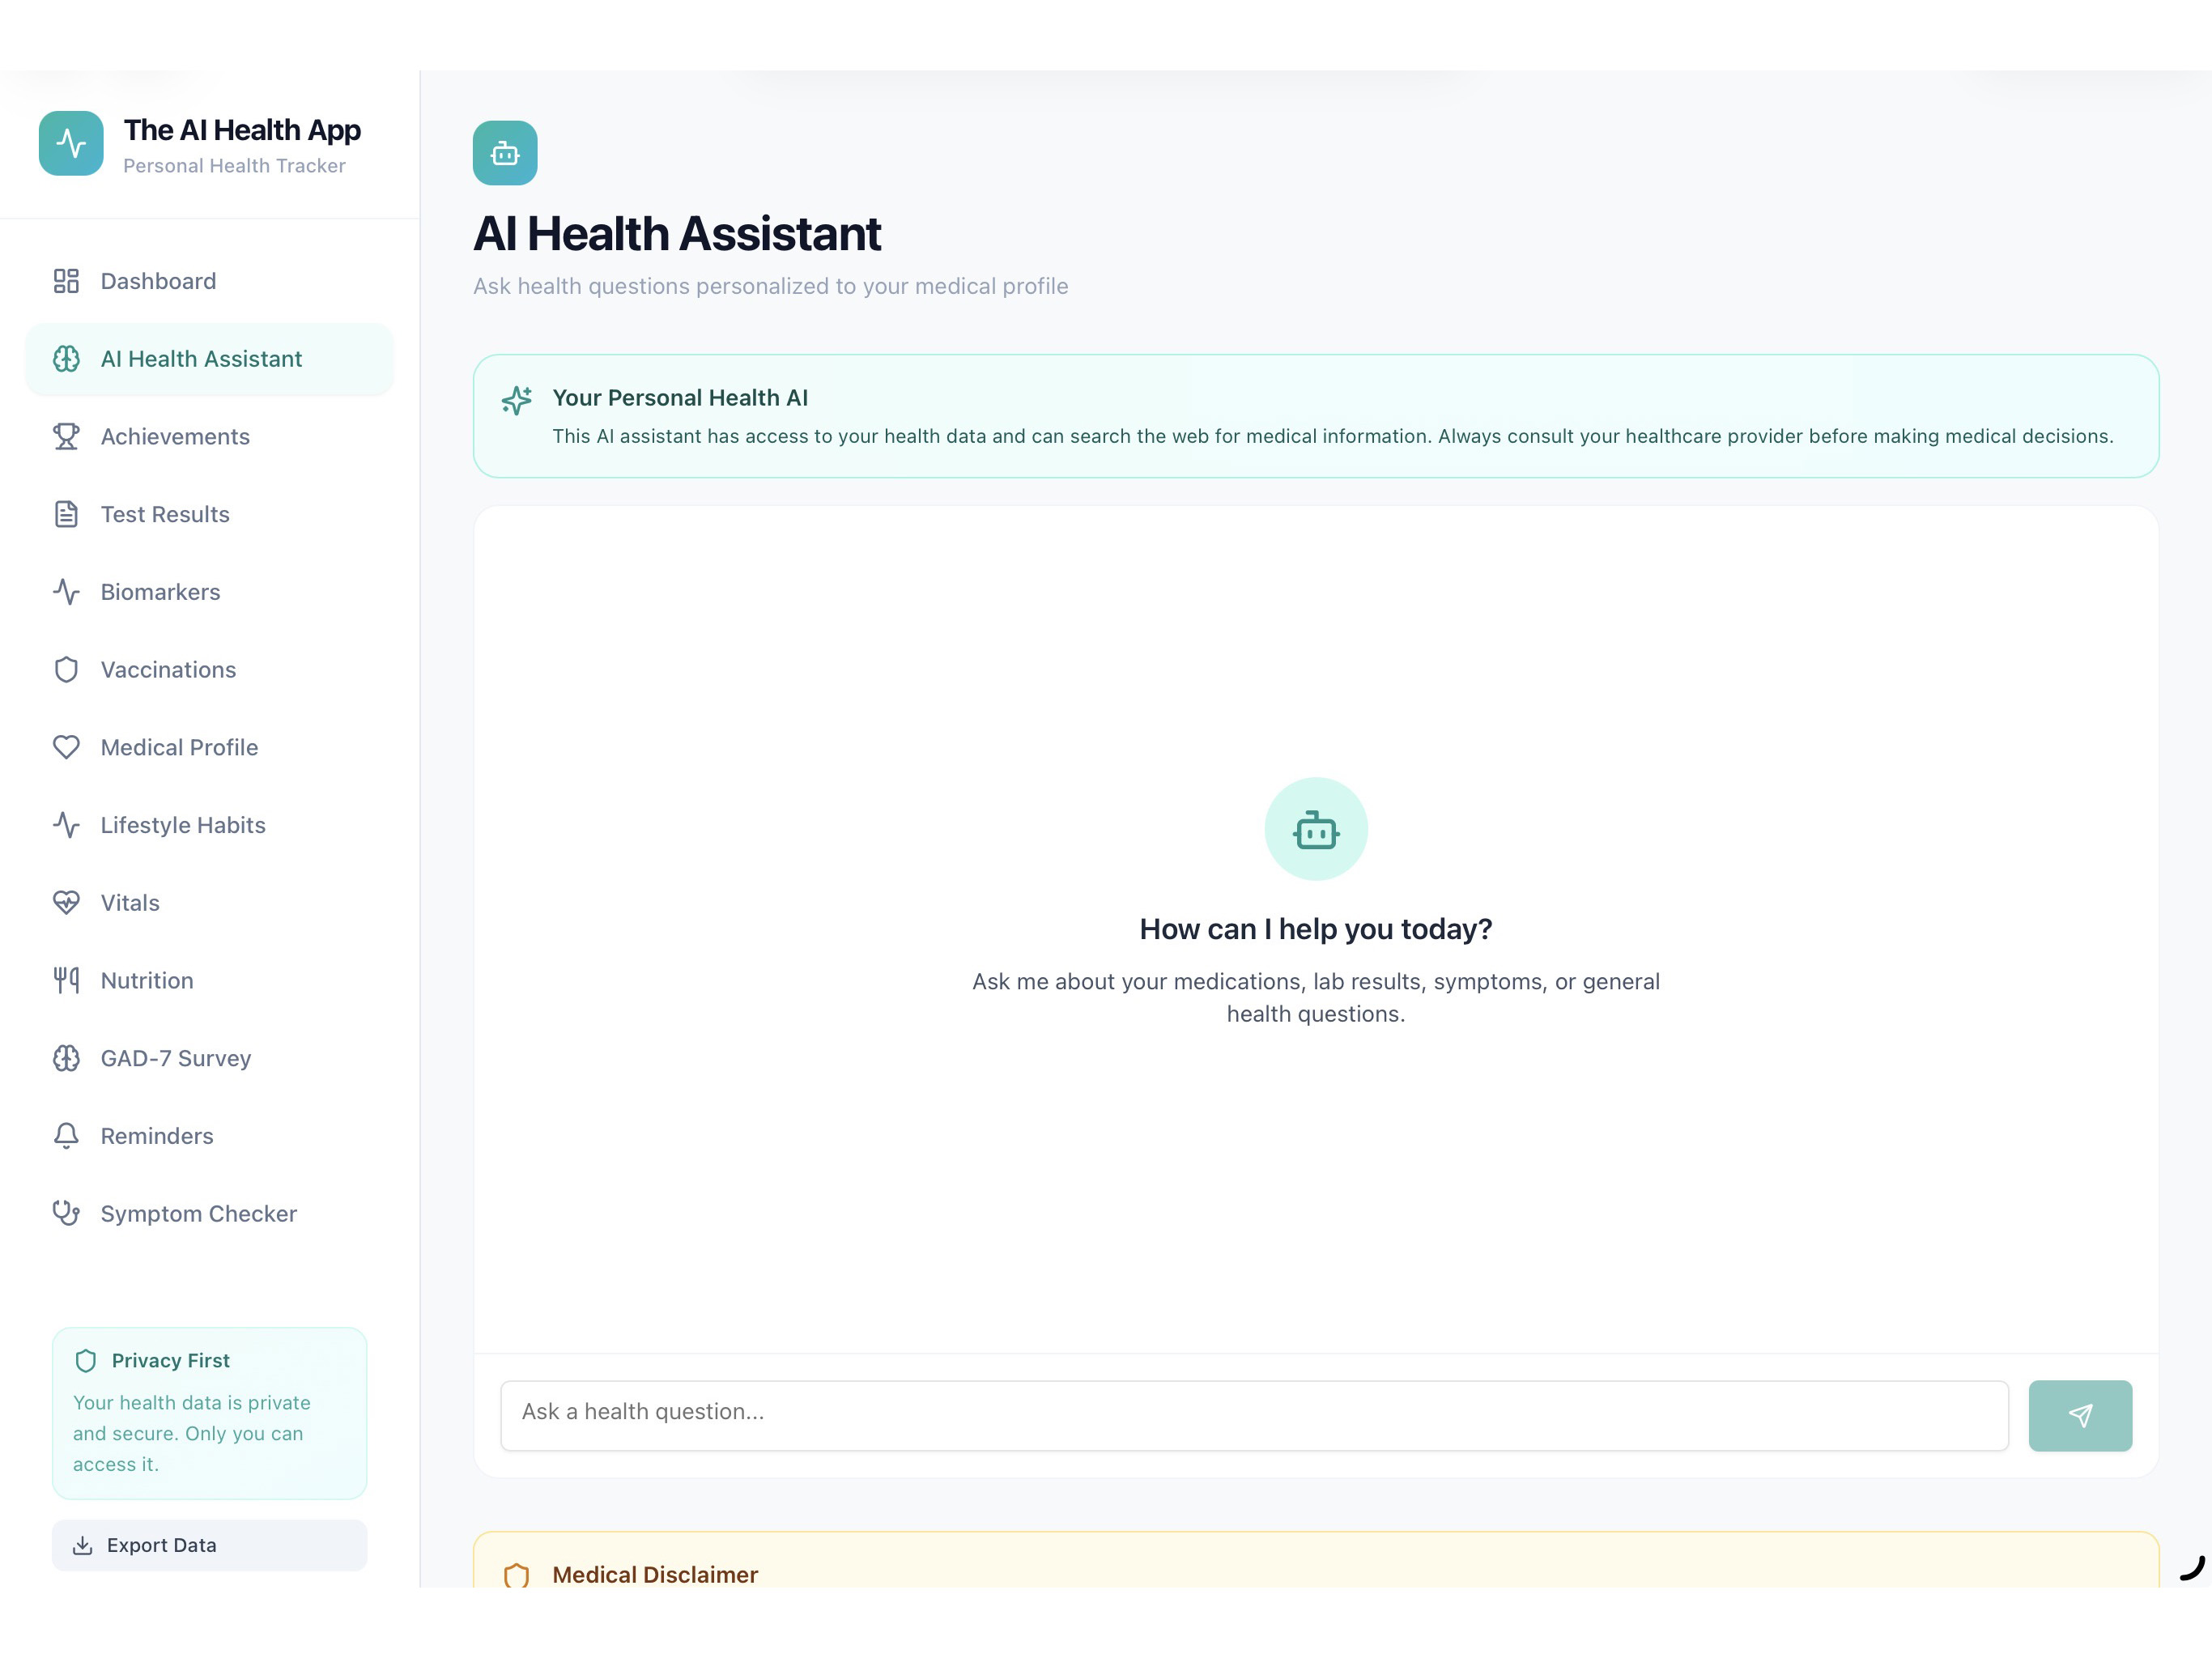This screenshot has width=2212, height=1658.
Task: Click the AI Health Assistant page heading
Action: [x=677, y=234]
